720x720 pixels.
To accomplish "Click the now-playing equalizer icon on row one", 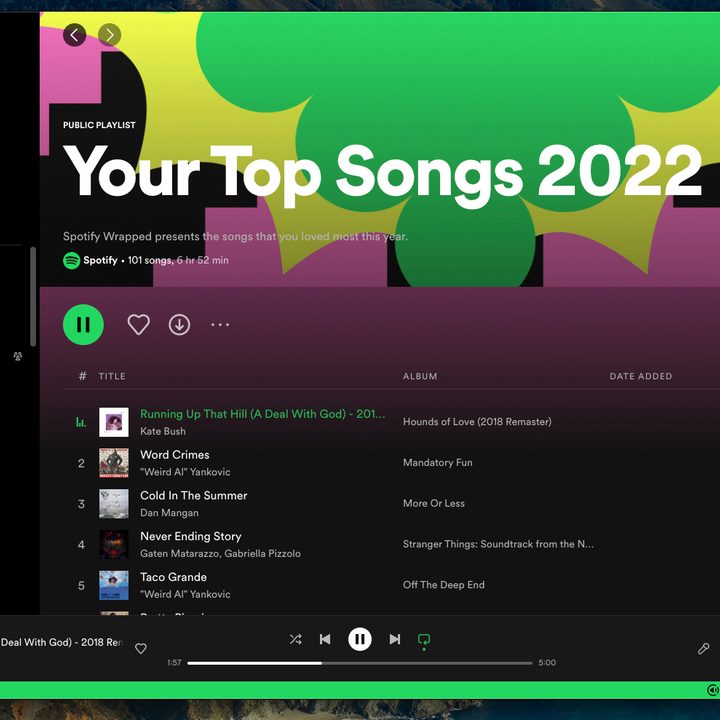I will (81, 422).
